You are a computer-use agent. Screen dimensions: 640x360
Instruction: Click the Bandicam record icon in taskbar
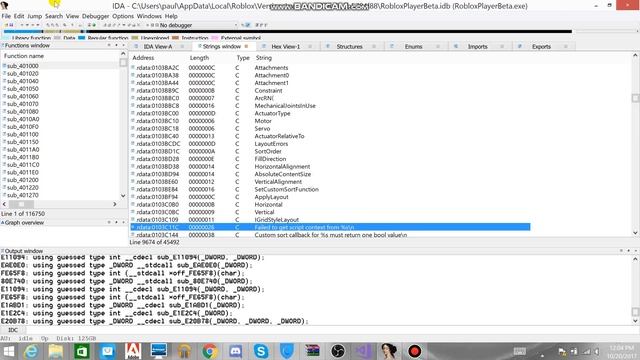pyautogui.click(x=415, y=351)
